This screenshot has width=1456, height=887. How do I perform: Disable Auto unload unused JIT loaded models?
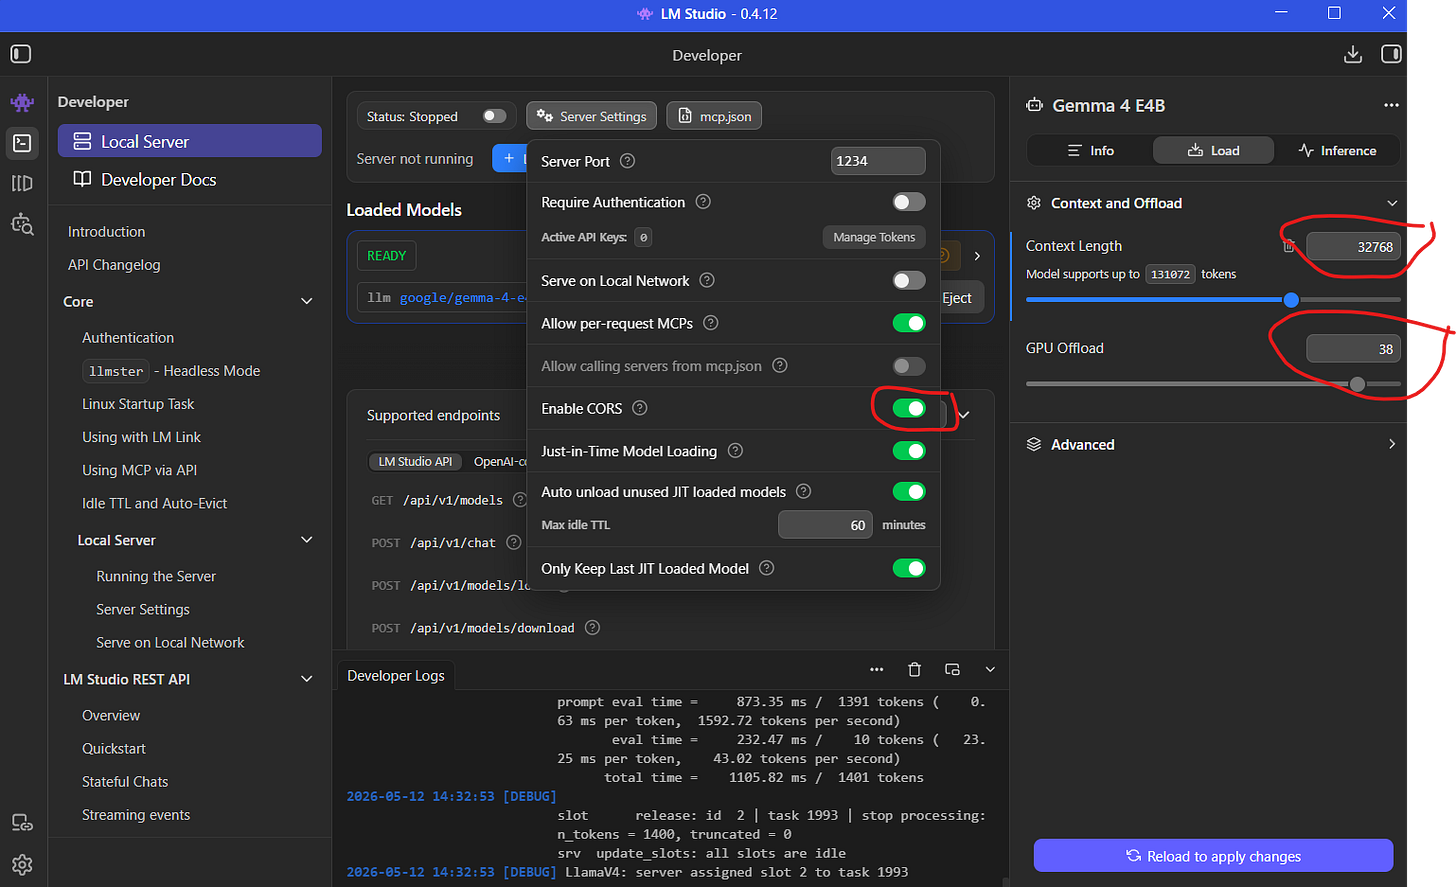point(909,491)
